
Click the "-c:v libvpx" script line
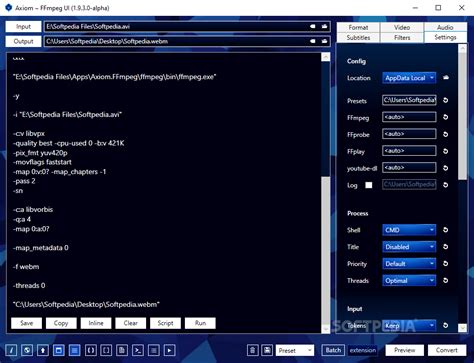(x=29, y=134)
